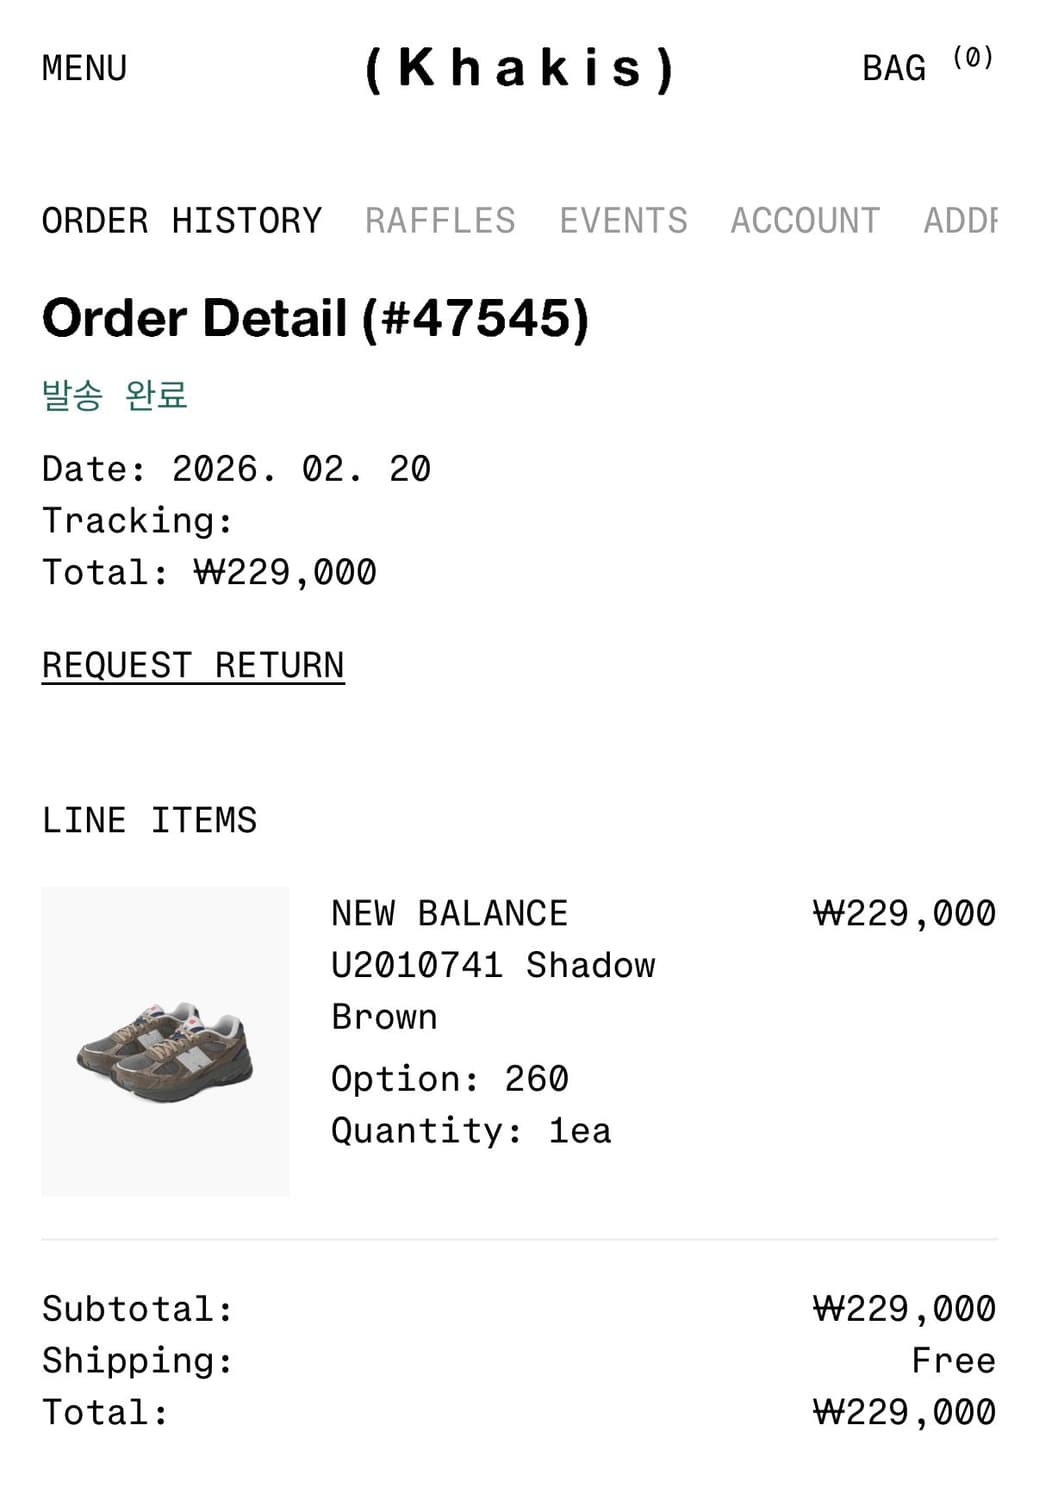Go to the EVENTS tab

623,220
